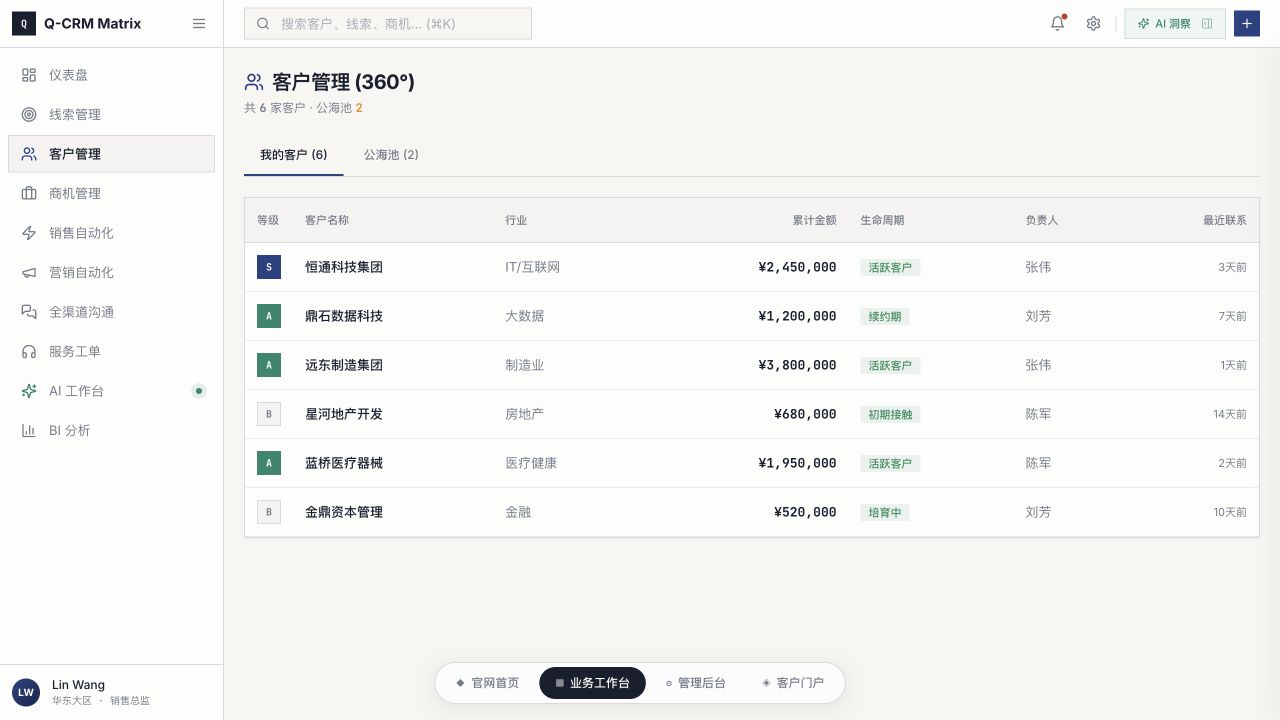Open 客户门户 in the bottom switcher
1280x720 pixels.
pos(793,683)
